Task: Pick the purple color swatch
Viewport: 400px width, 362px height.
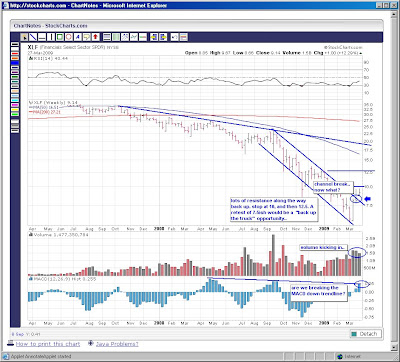Action: click(15, 72)
